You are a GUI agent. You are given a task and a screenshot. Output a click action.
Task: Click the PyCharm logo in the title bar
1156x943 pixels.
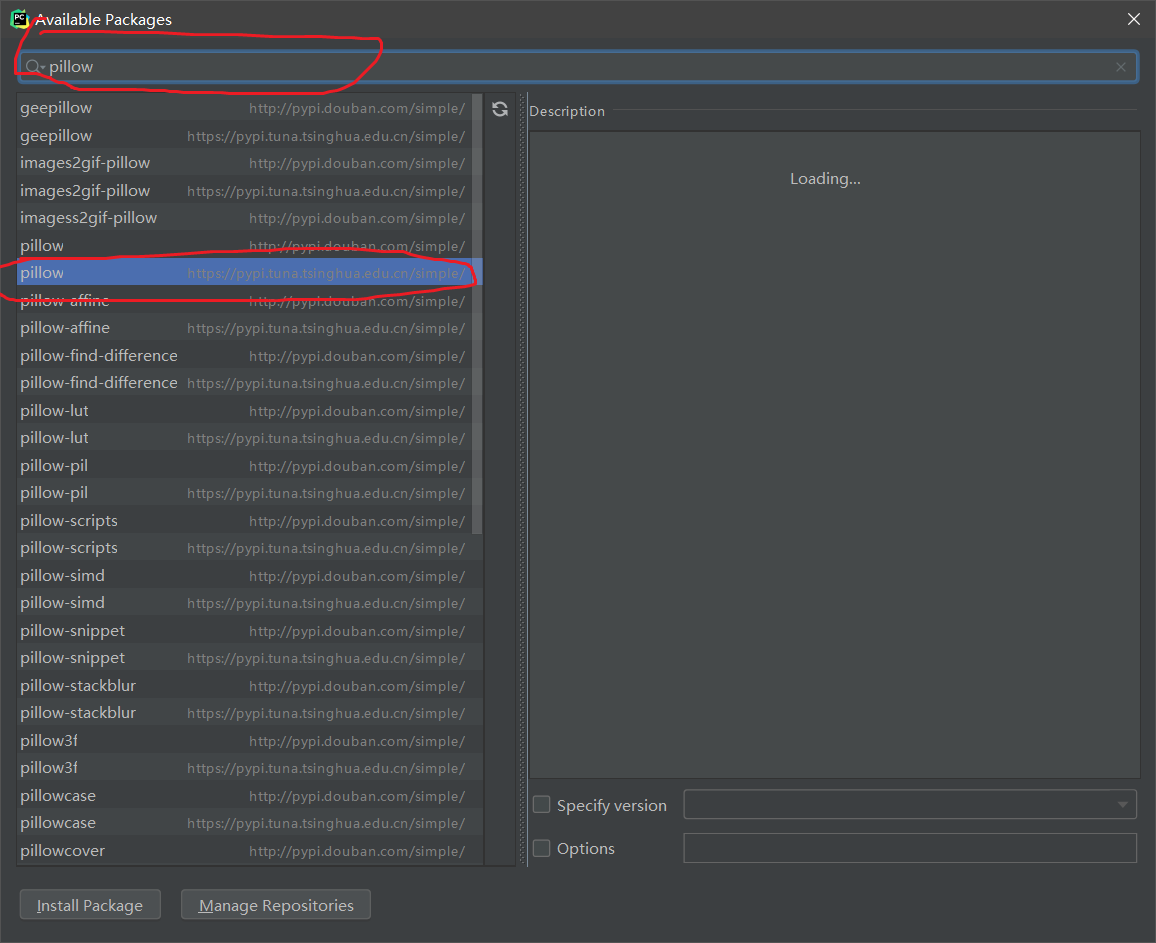click(x=18, y=18)
